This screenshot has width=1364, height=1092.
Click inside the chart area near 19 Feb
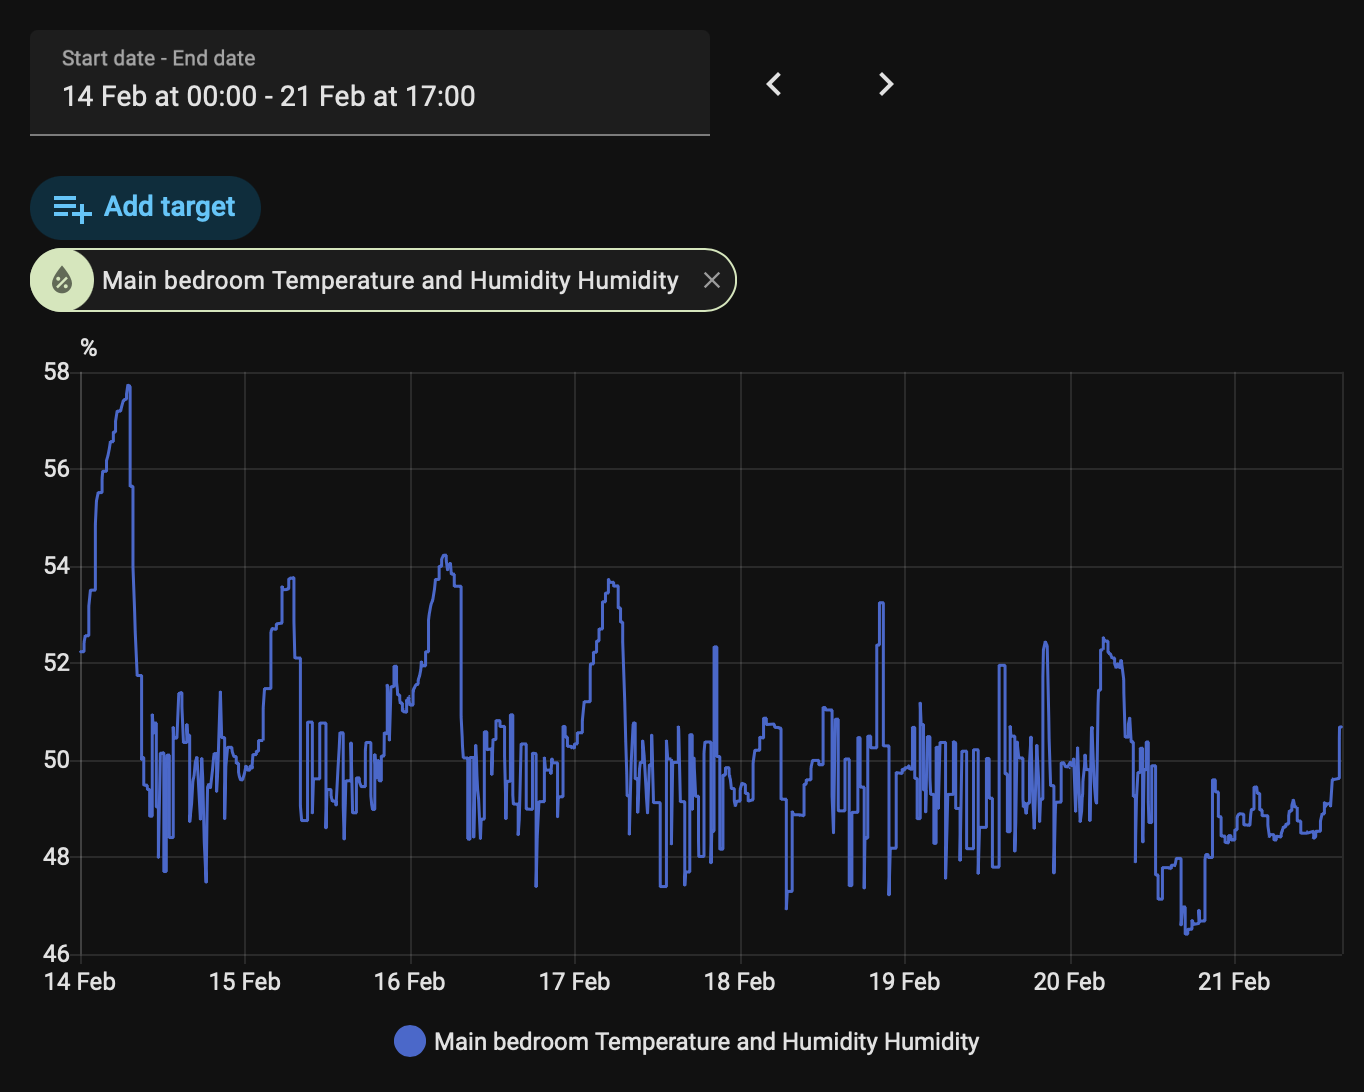pos(904,750)
